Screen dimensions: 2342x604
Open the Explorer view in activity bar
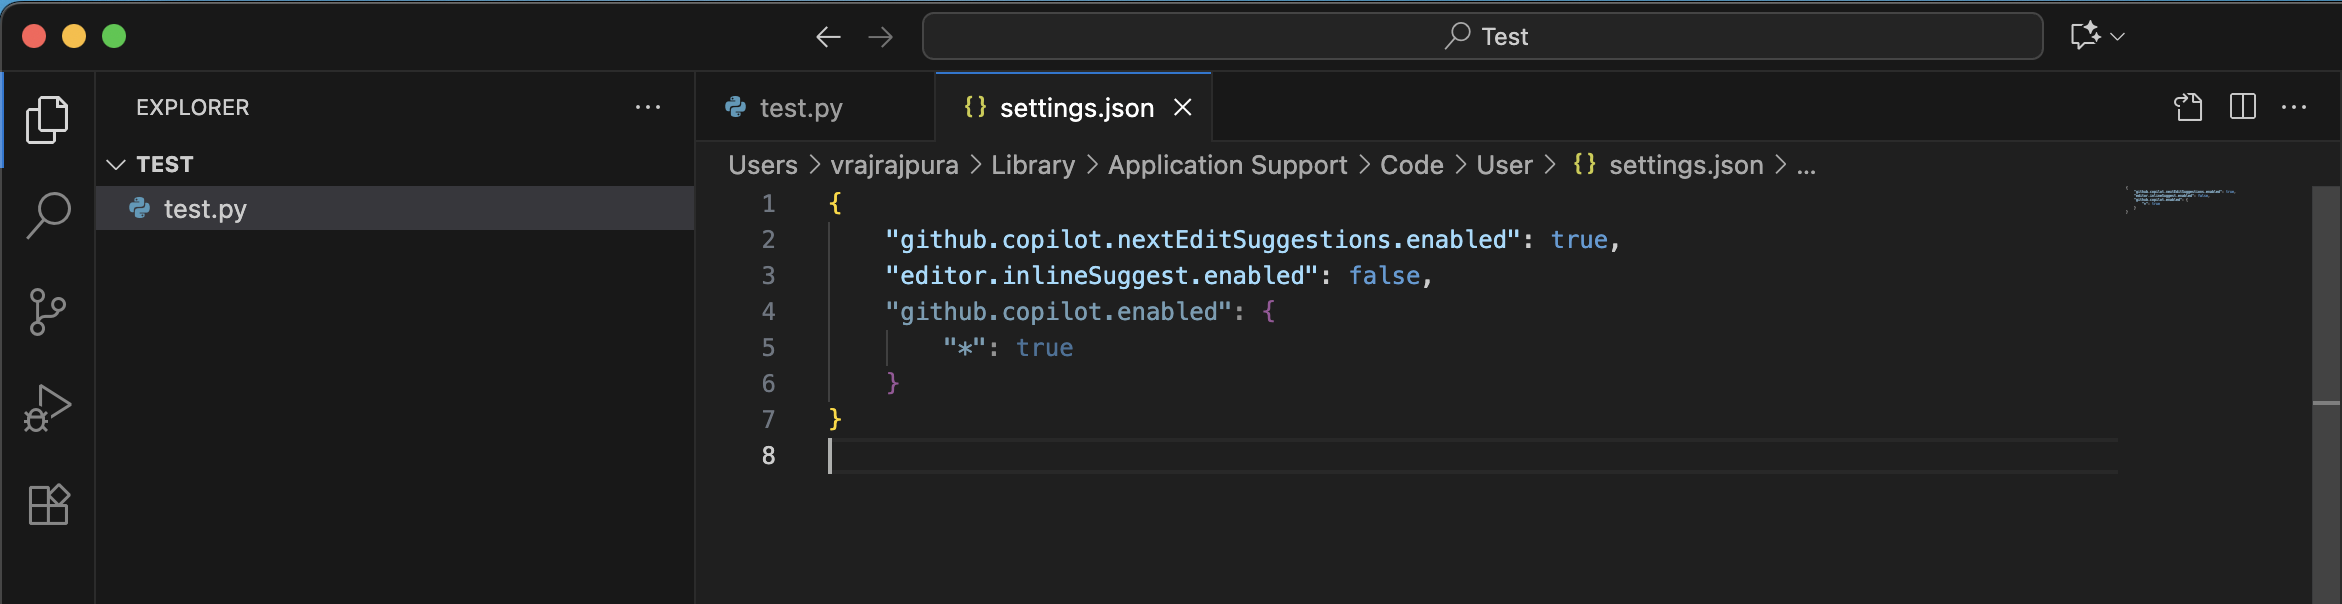(47, 120)
